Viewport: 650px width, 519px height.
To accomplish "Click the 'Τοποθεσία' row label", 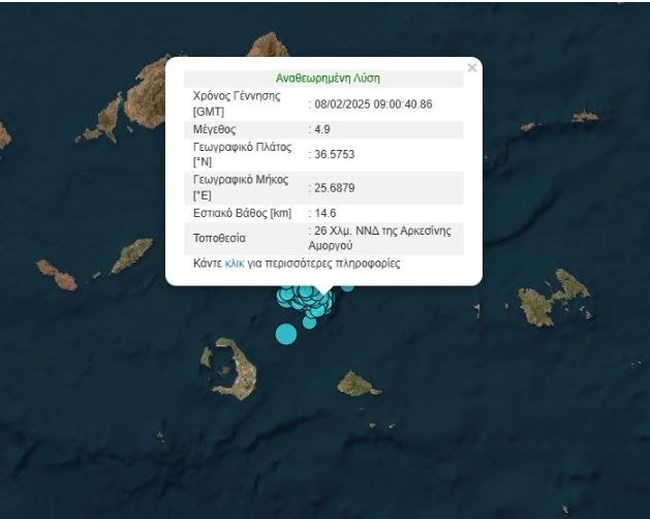I will click(x=222, y=238).
